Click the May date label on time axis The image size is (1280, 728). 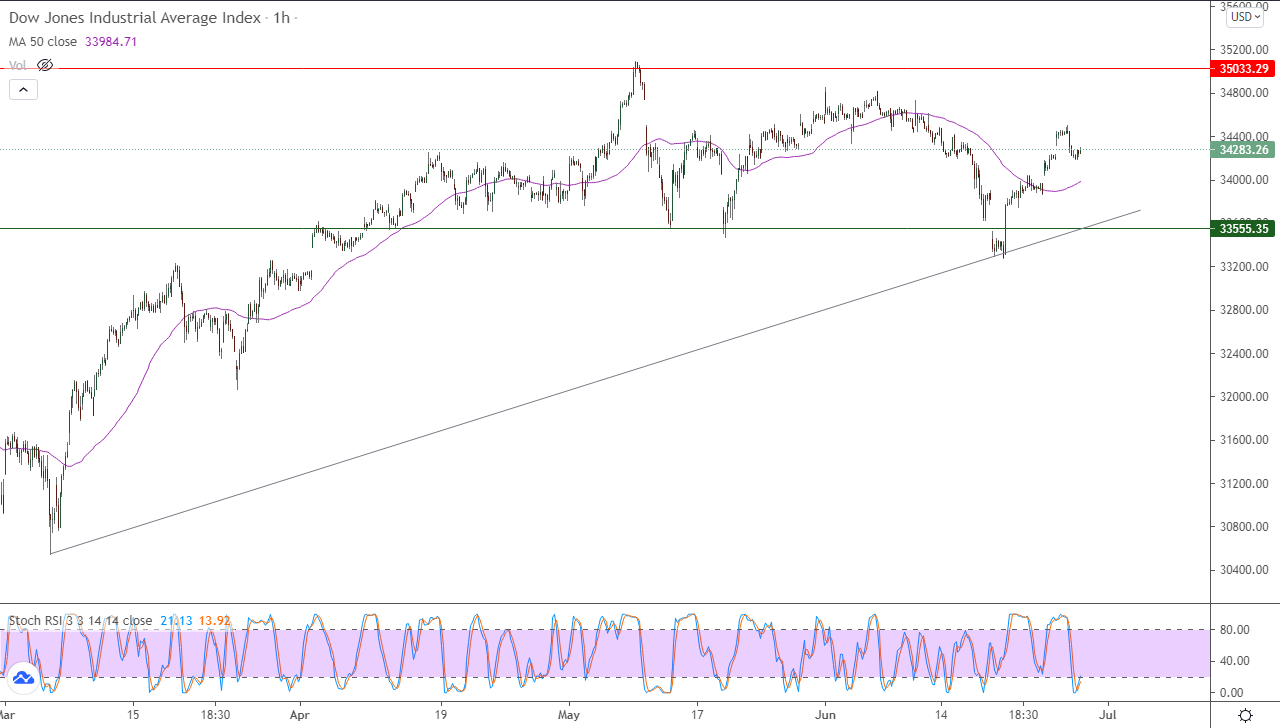(569, 715)
